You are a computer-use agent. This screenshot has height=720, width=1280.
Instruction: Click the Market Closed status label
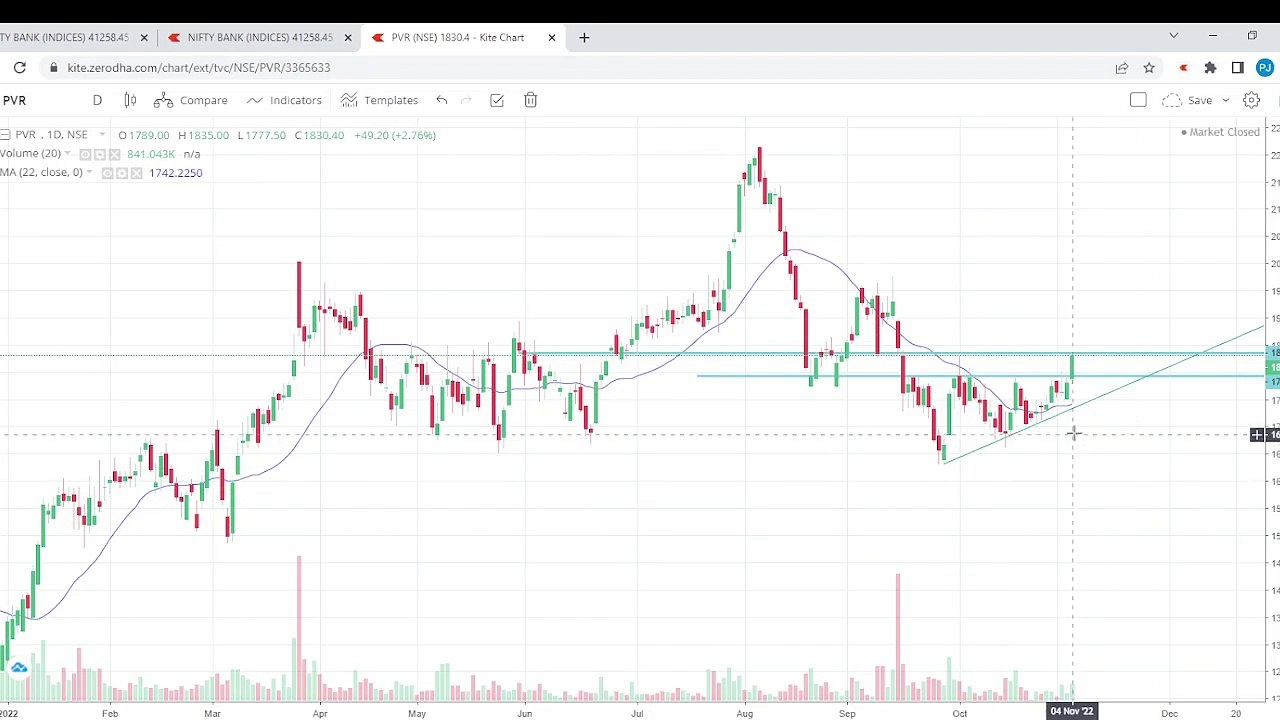pos(1220,132)
